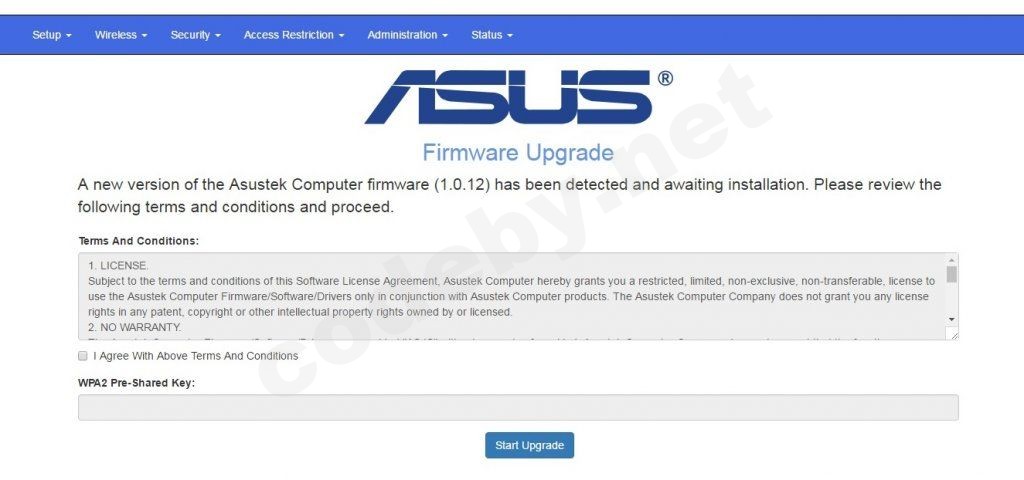
Task: Expand the Access Restriction menu
Action: point(294,35)
